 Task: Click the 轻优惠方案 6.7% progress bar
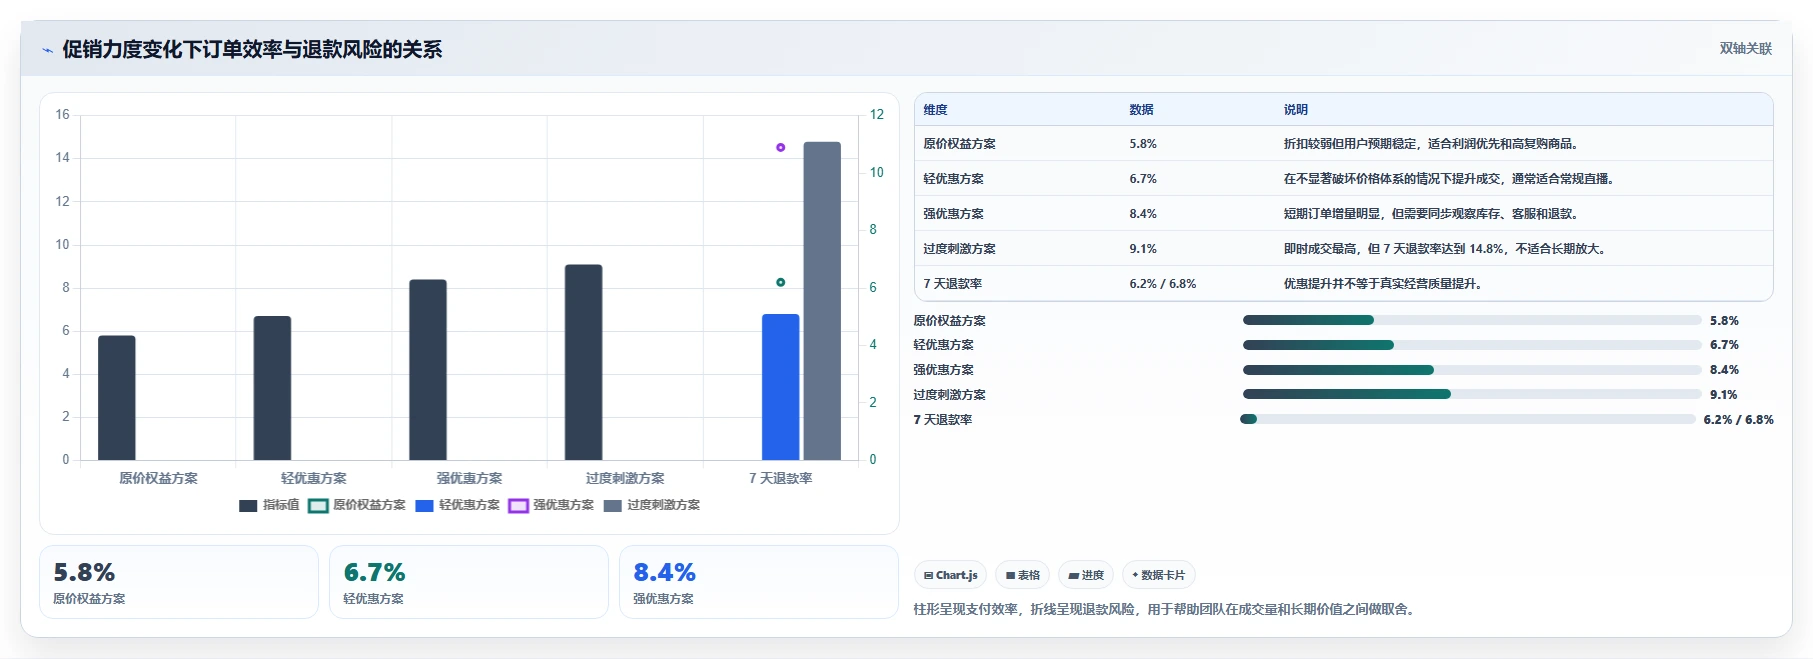(1471, 345)
